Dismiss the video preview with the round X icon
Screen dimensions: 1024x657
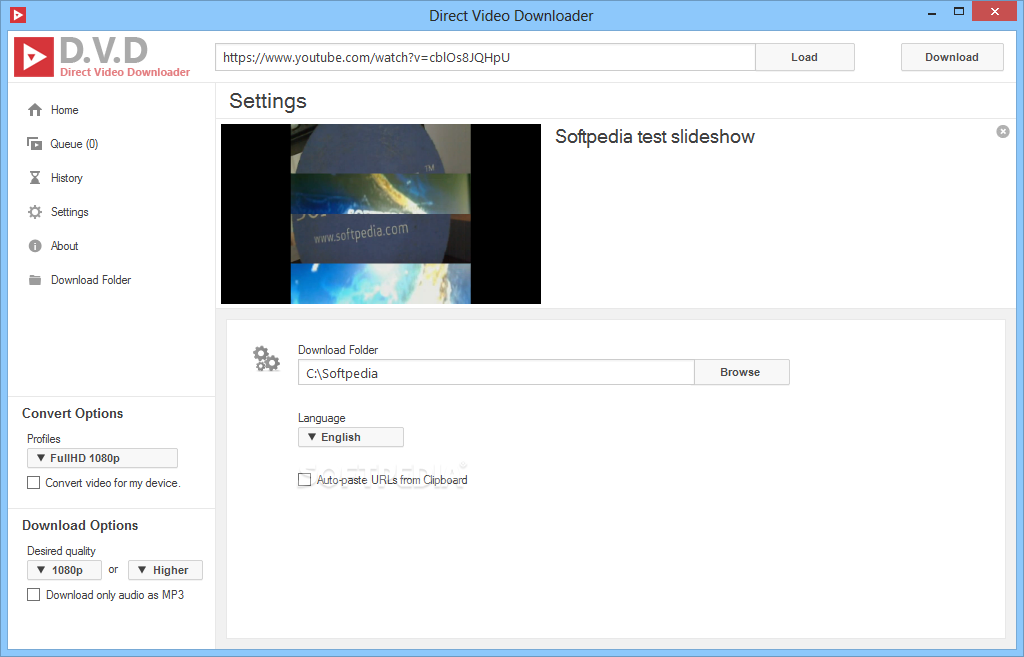(x=1002, y=131)
